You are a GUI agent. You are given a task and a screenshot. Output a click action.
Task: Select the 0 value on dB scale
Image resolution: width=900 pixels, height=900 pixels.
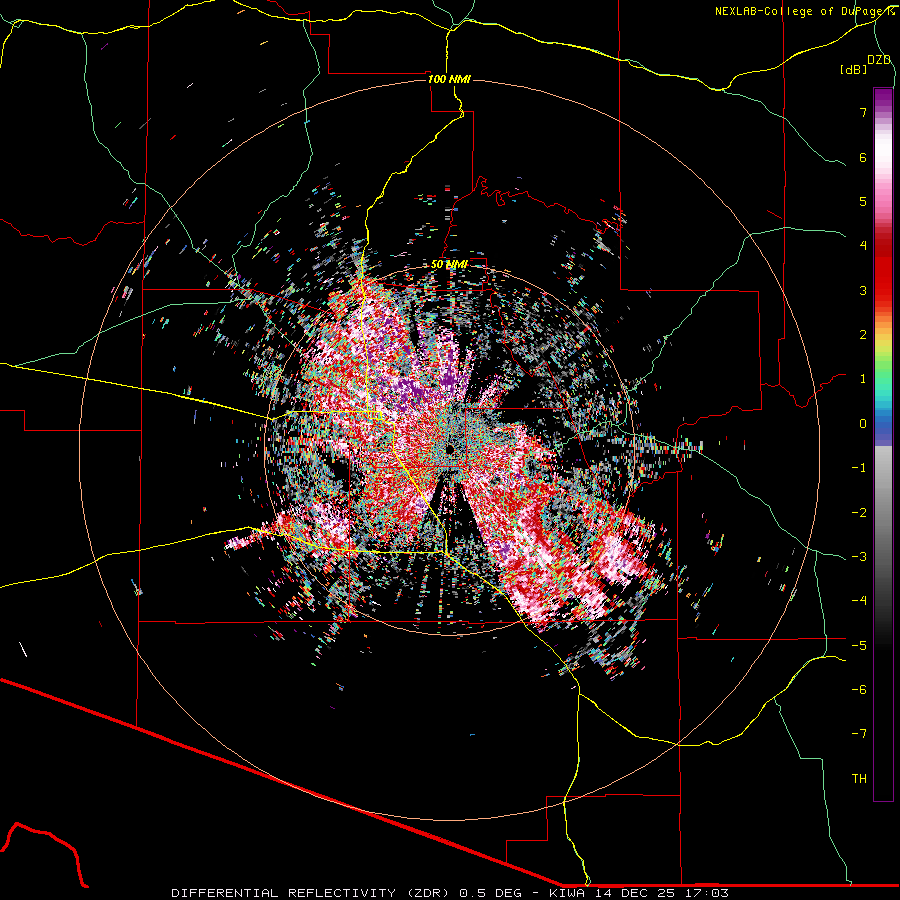click(863, 424)
